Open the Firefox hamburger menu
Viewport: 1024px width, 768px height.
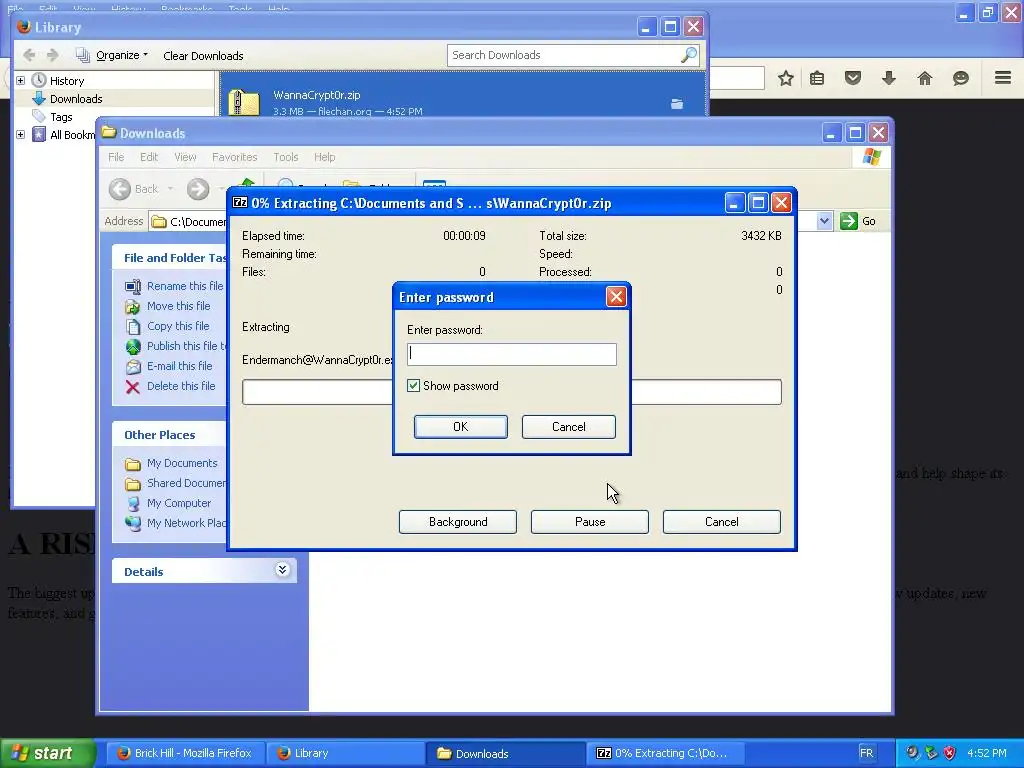coord(1003,78)
